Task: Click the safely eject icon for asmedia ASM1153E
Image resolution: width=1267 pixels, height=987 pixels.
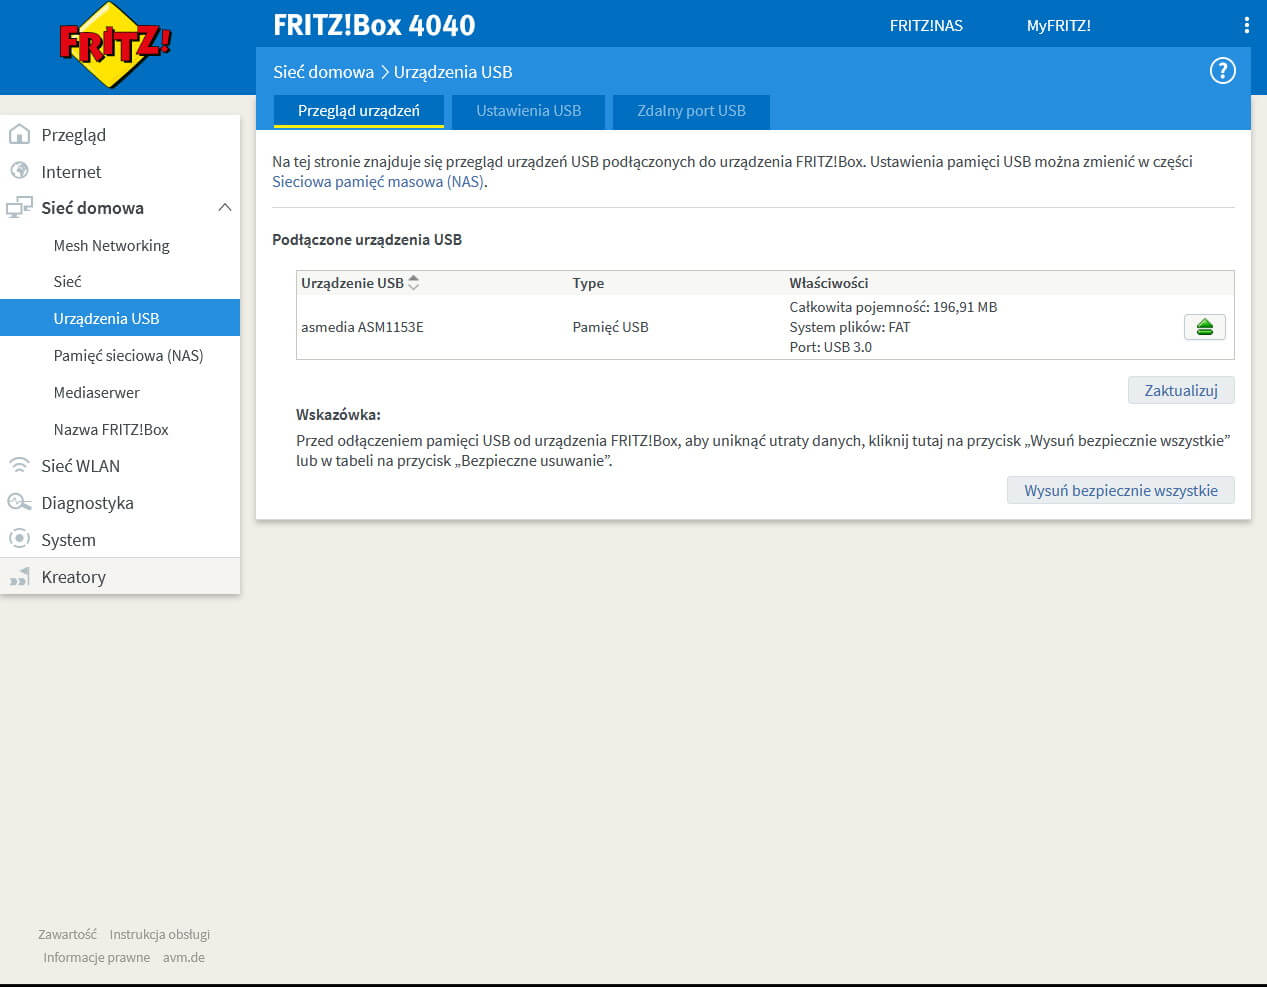Action: coord(1204,326)
